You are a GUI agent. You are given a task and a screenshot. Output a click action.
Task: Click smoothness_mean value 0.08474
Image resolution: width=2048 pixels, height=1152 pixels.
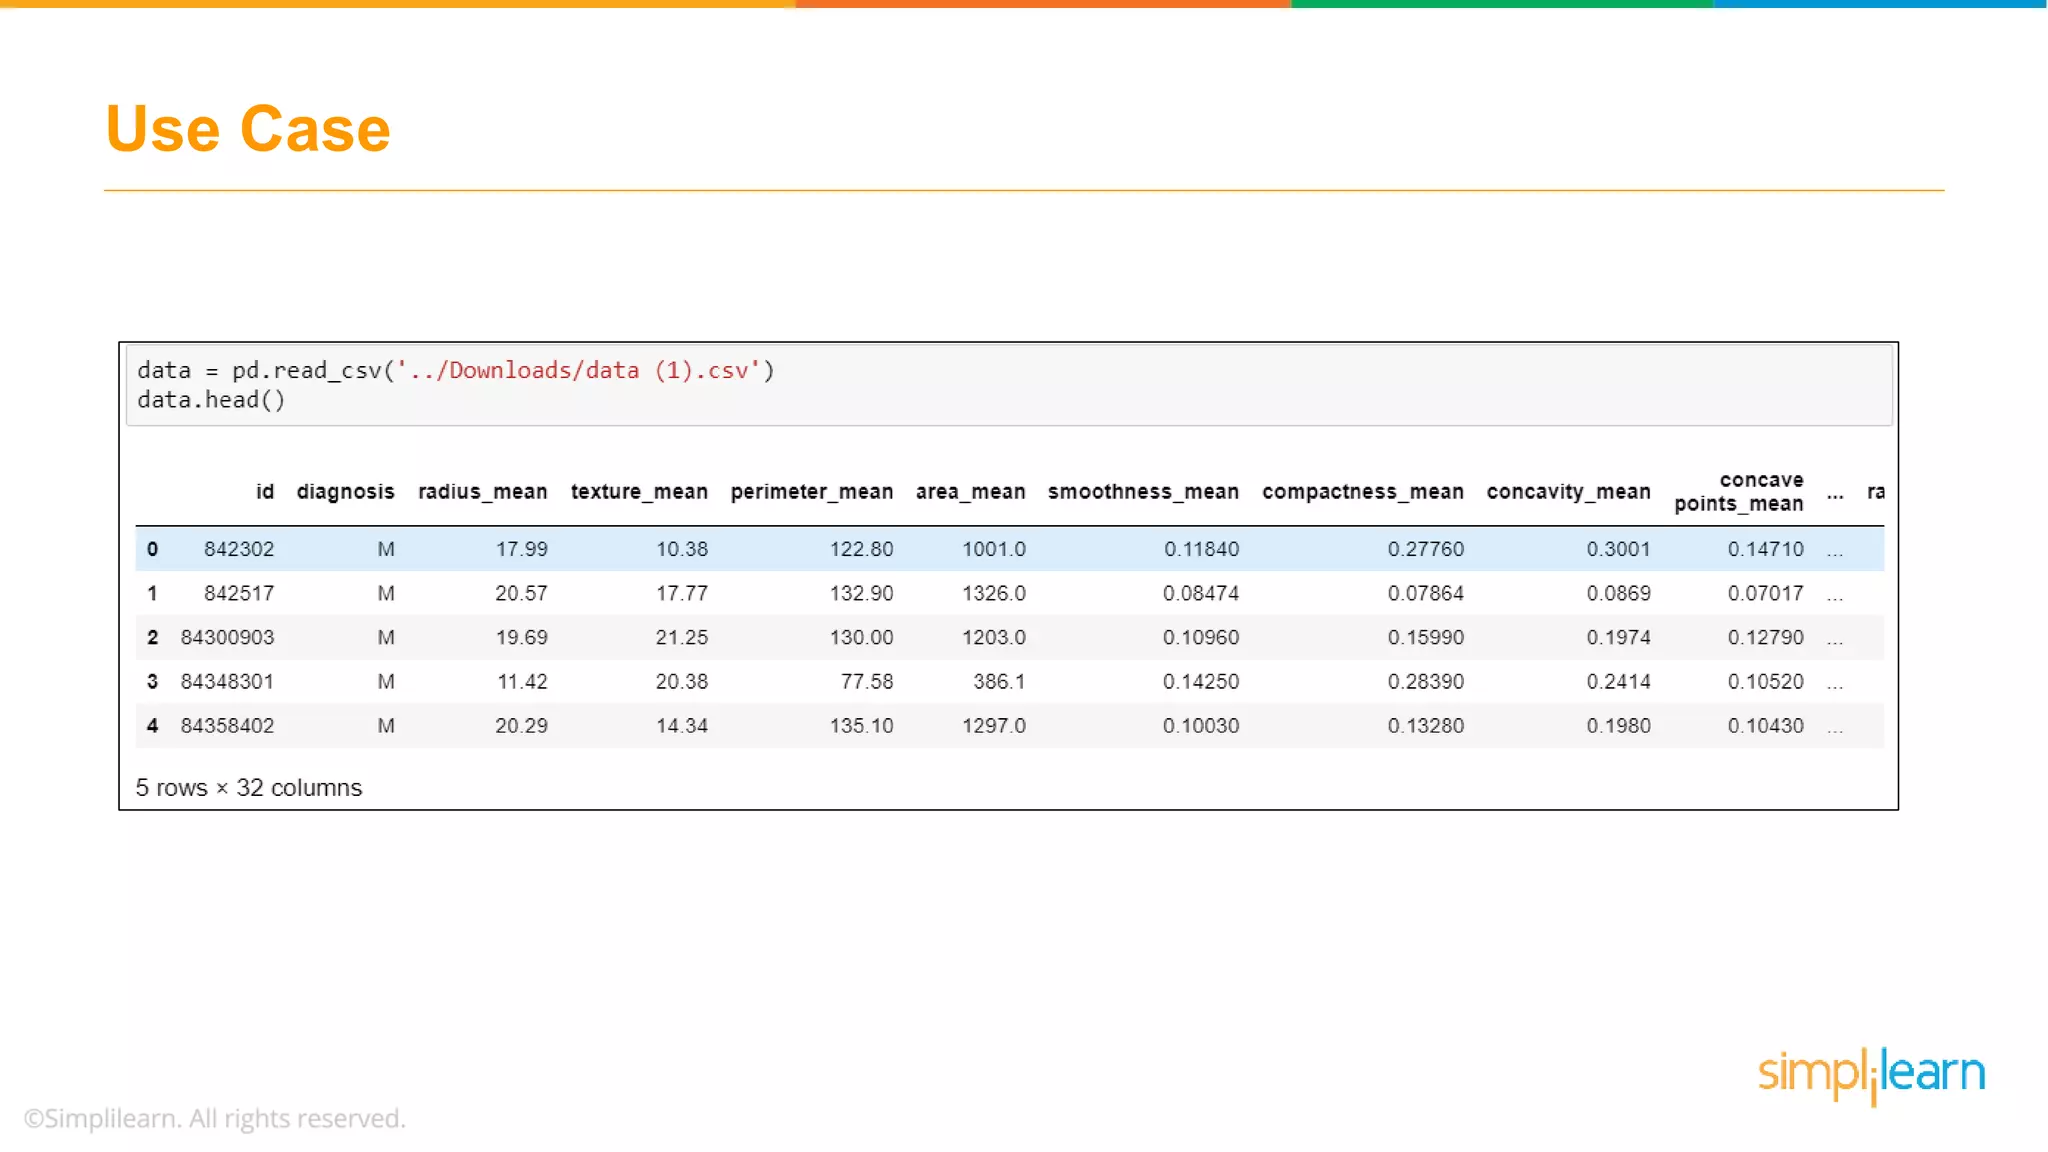coord(1201,593)
